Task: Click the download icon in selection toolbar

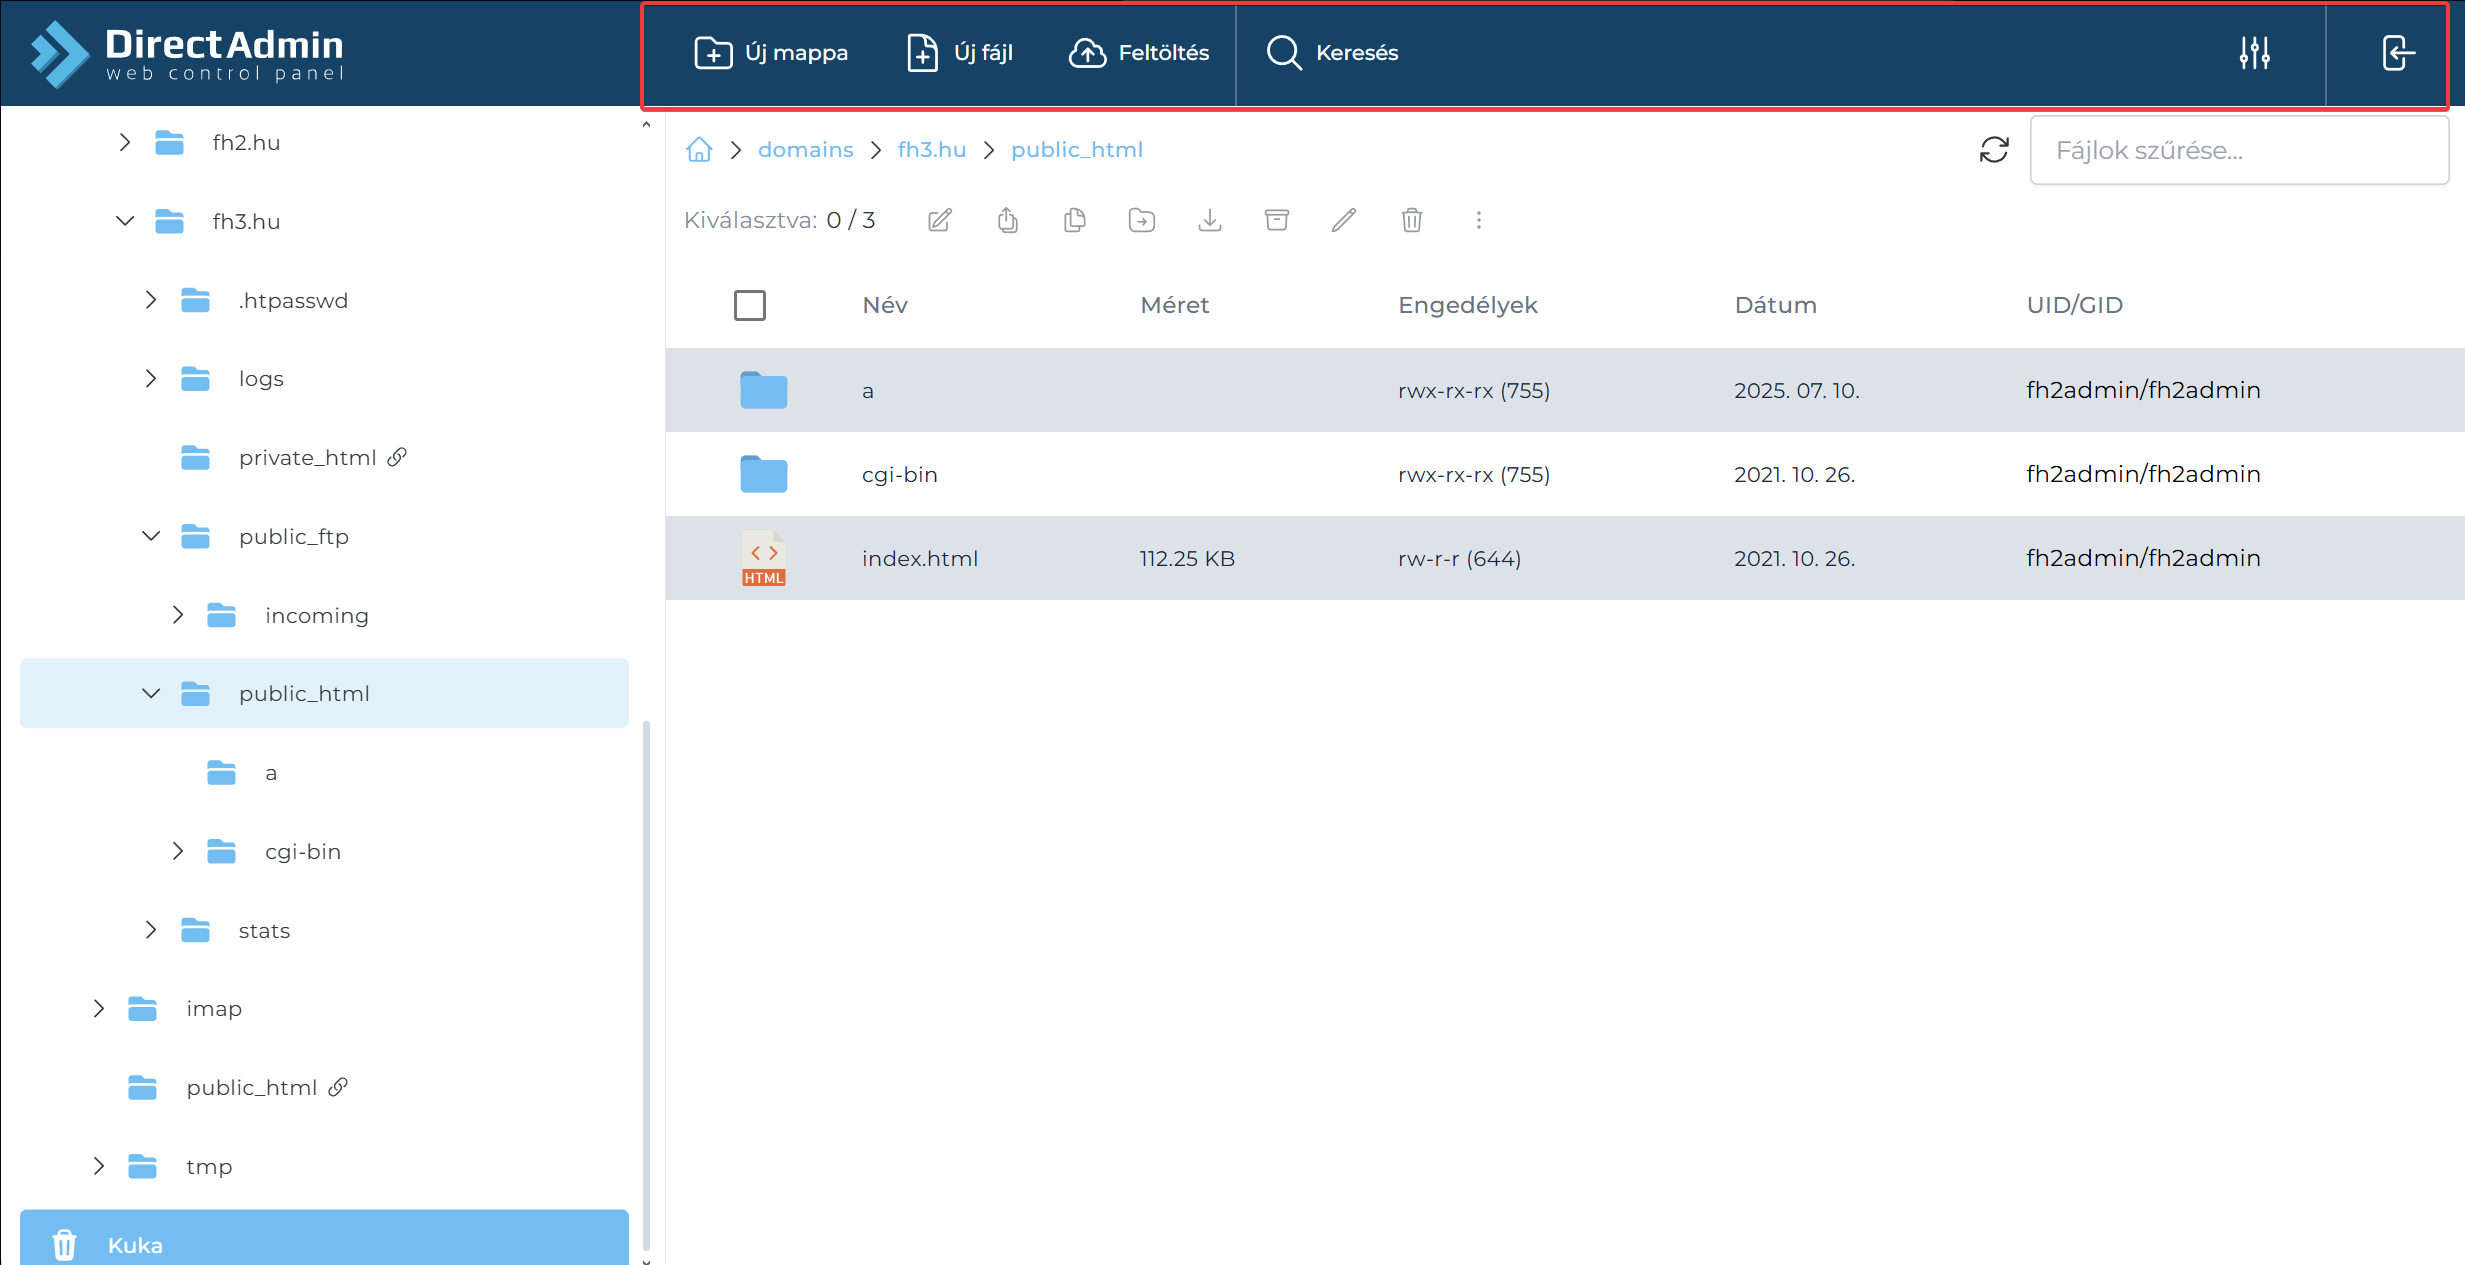Action: [x=1210, y=220]
